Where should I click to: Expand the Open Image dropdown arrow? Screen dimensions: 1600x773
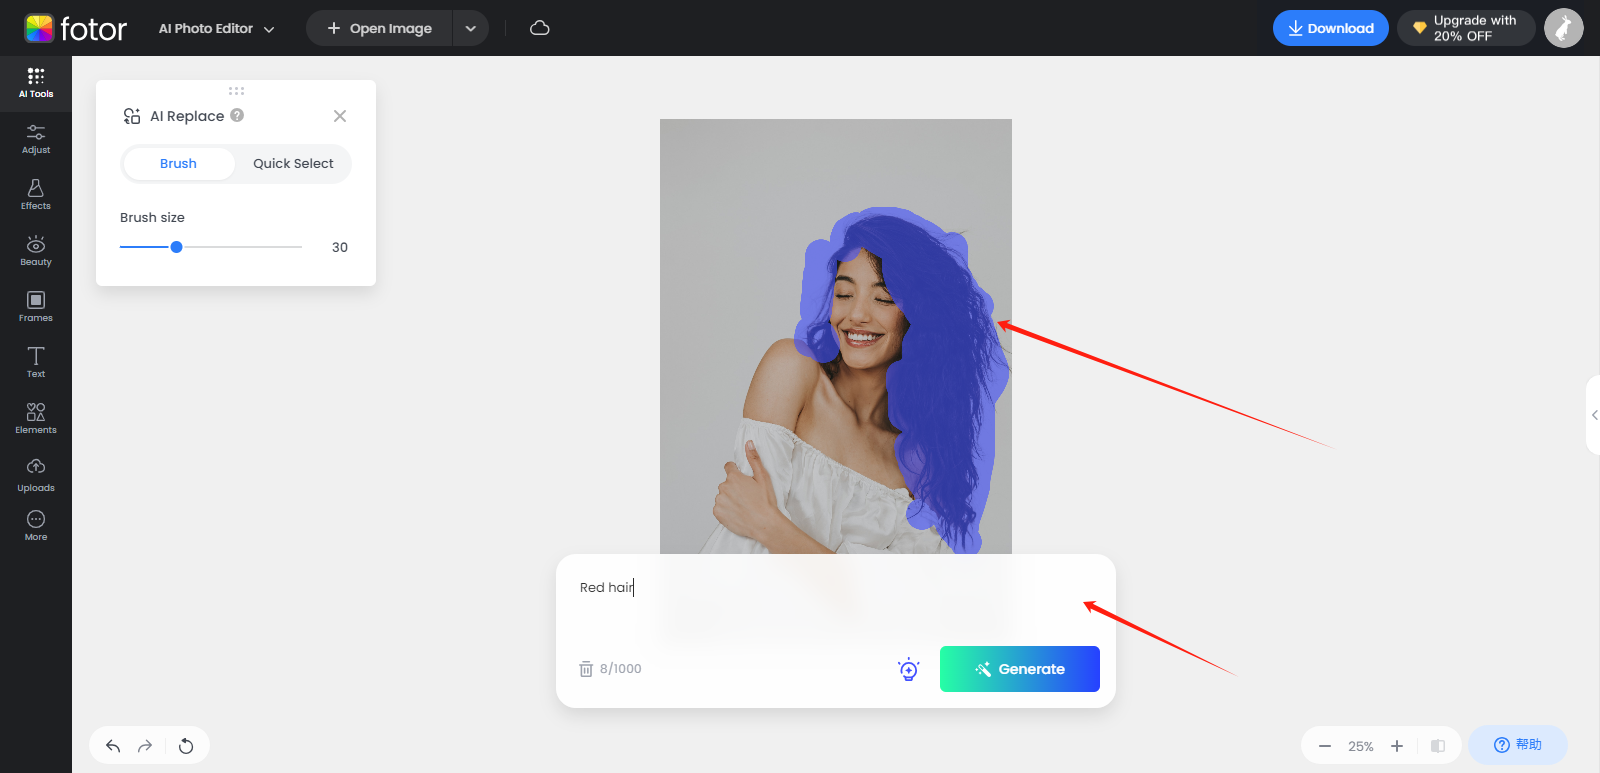(471, 28)
